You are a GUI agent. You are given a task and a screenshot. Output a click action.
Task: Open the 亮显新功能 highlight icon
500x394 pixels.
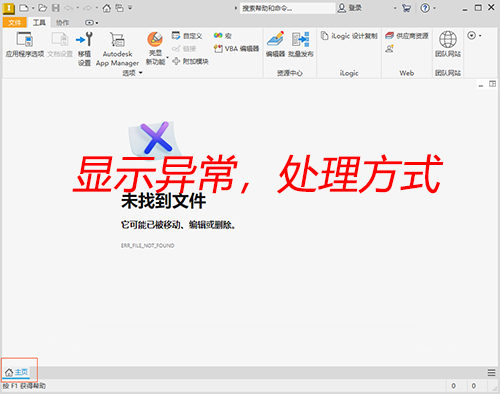click(x=155, y=48)
